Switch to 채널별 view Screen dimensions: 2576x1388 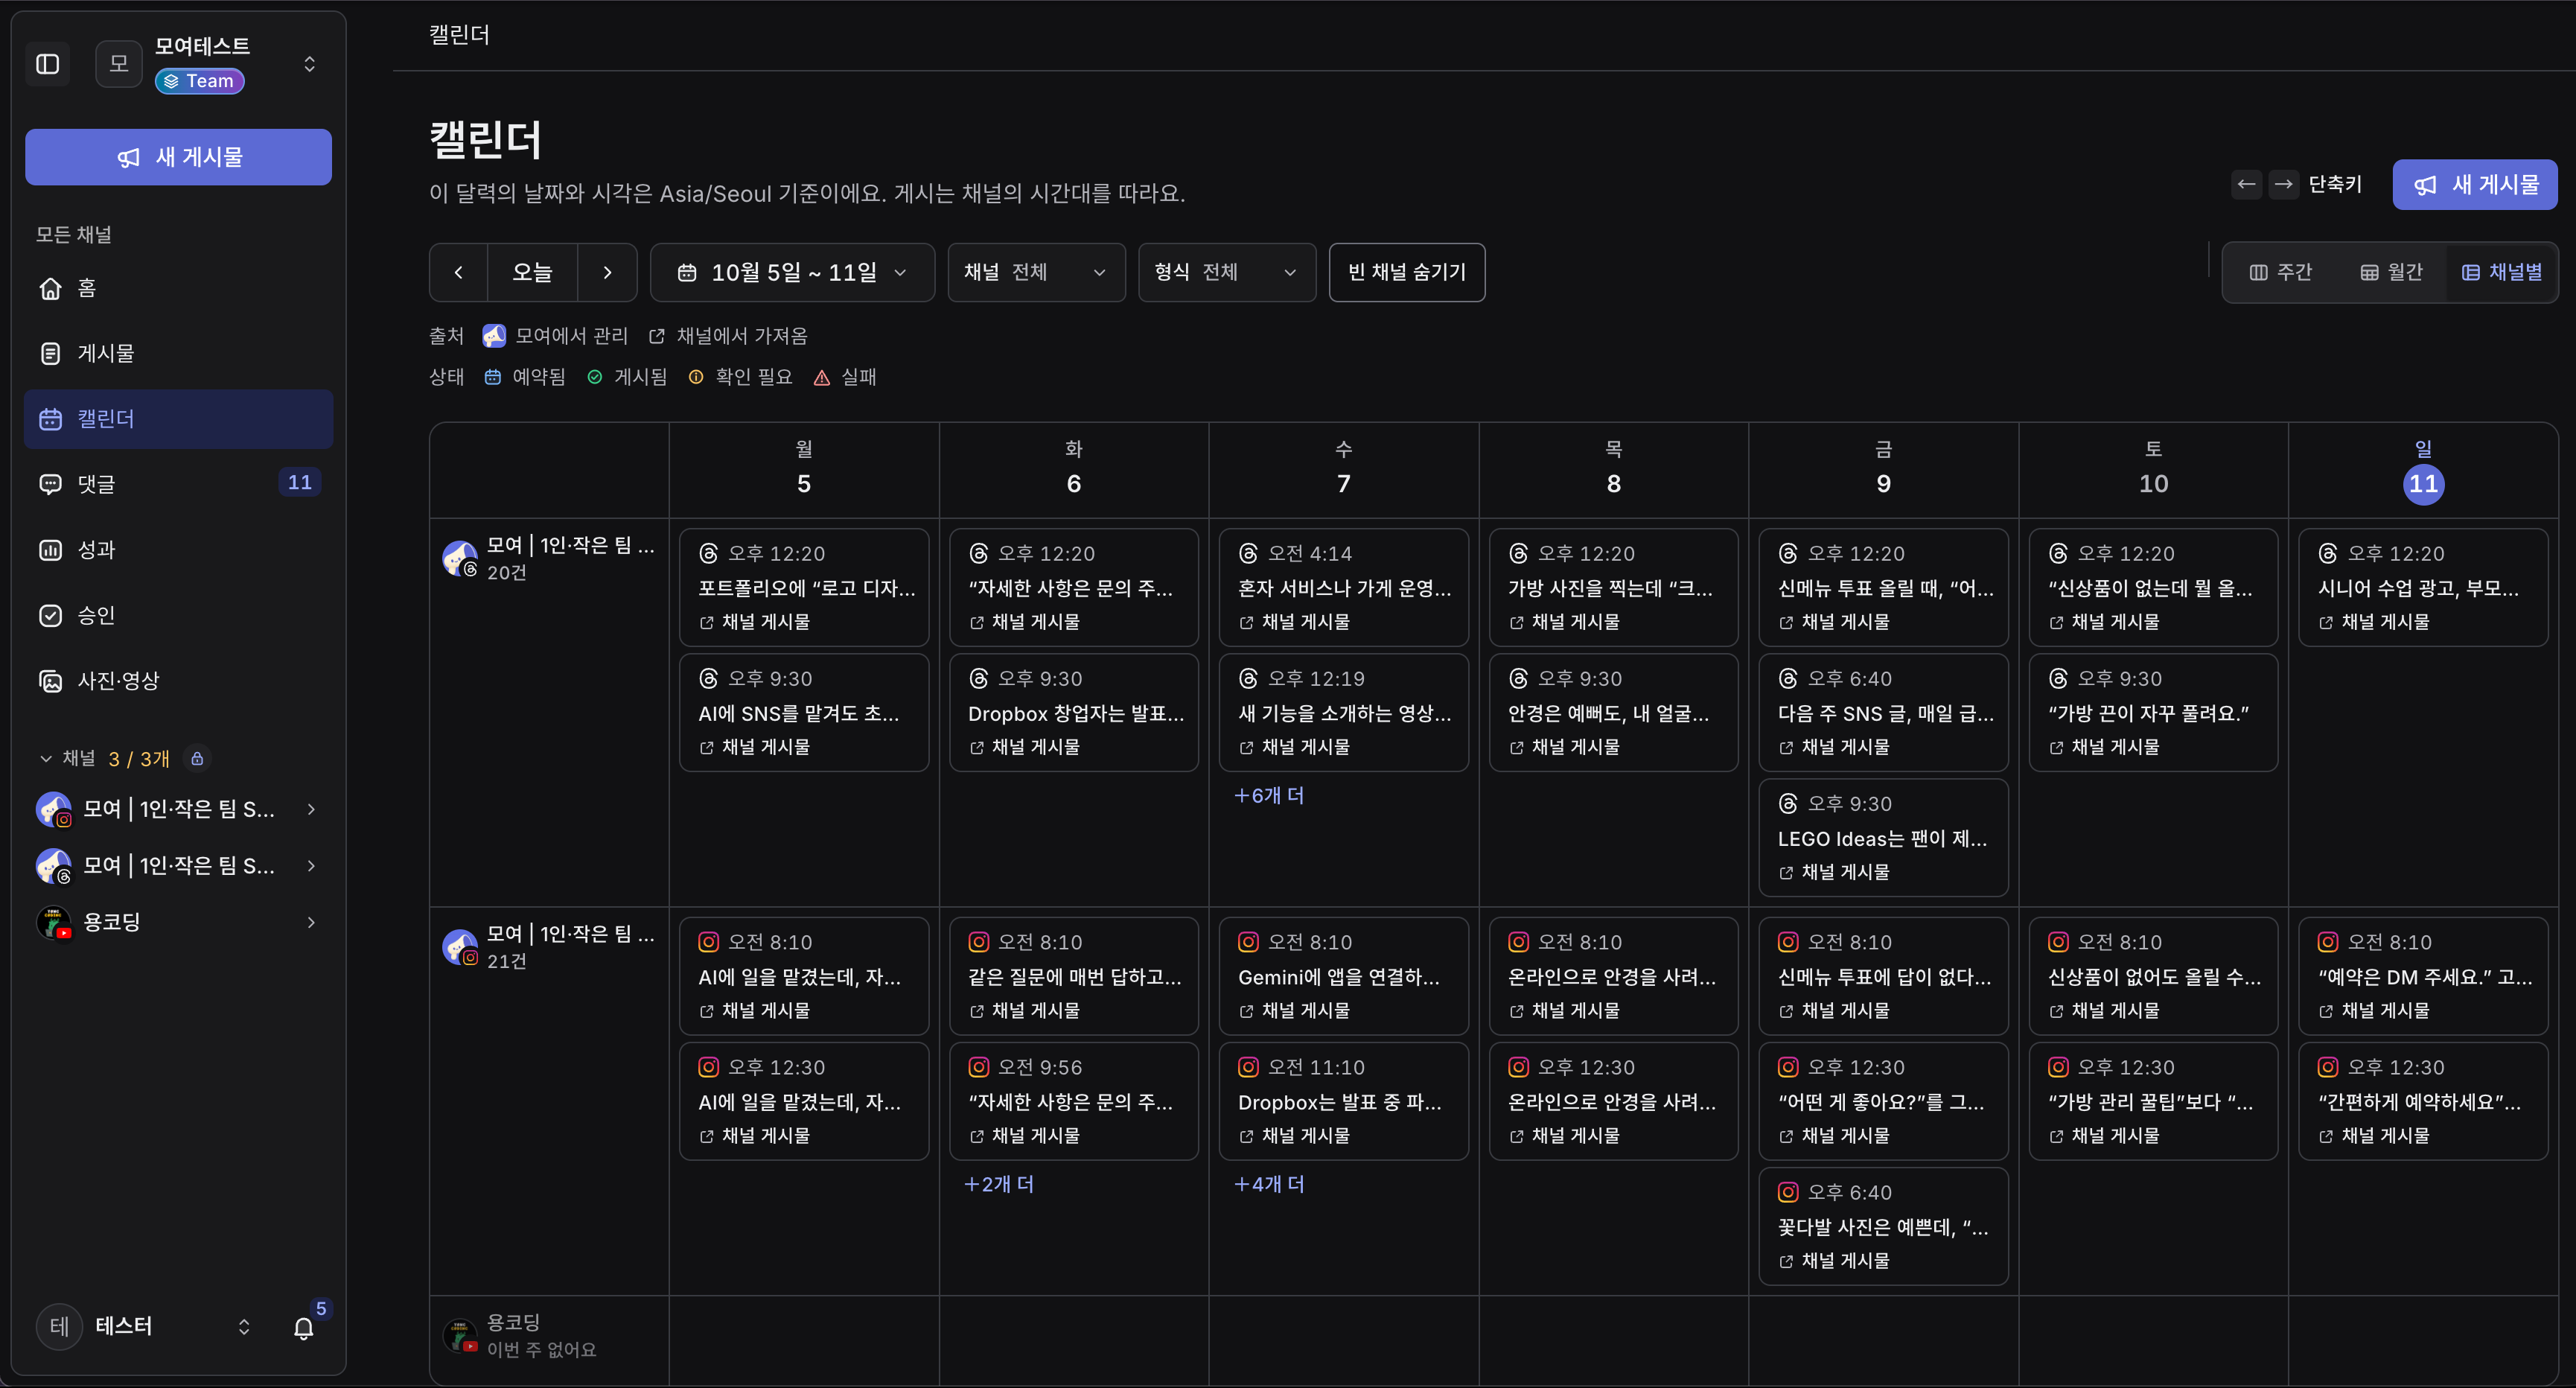click(2502, 272)
